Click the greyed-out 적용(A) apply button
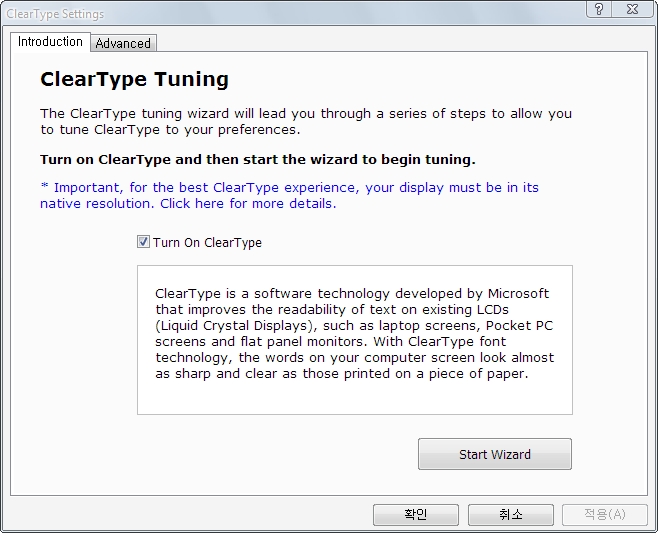 [605, 515]
